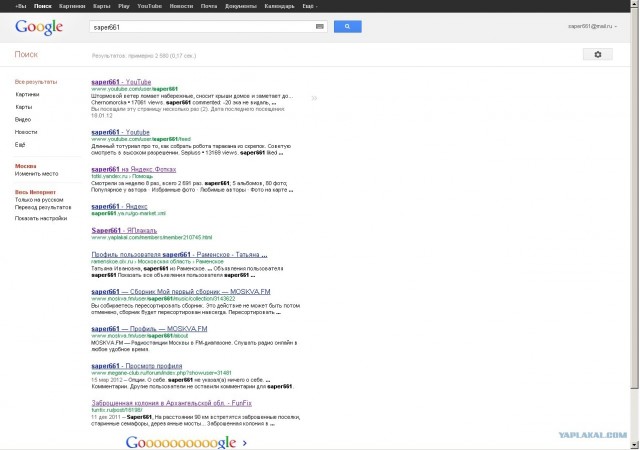Open Карты in top bar
Image resolution: width=640 pixels, height=450 pixels.
[102, 6]
